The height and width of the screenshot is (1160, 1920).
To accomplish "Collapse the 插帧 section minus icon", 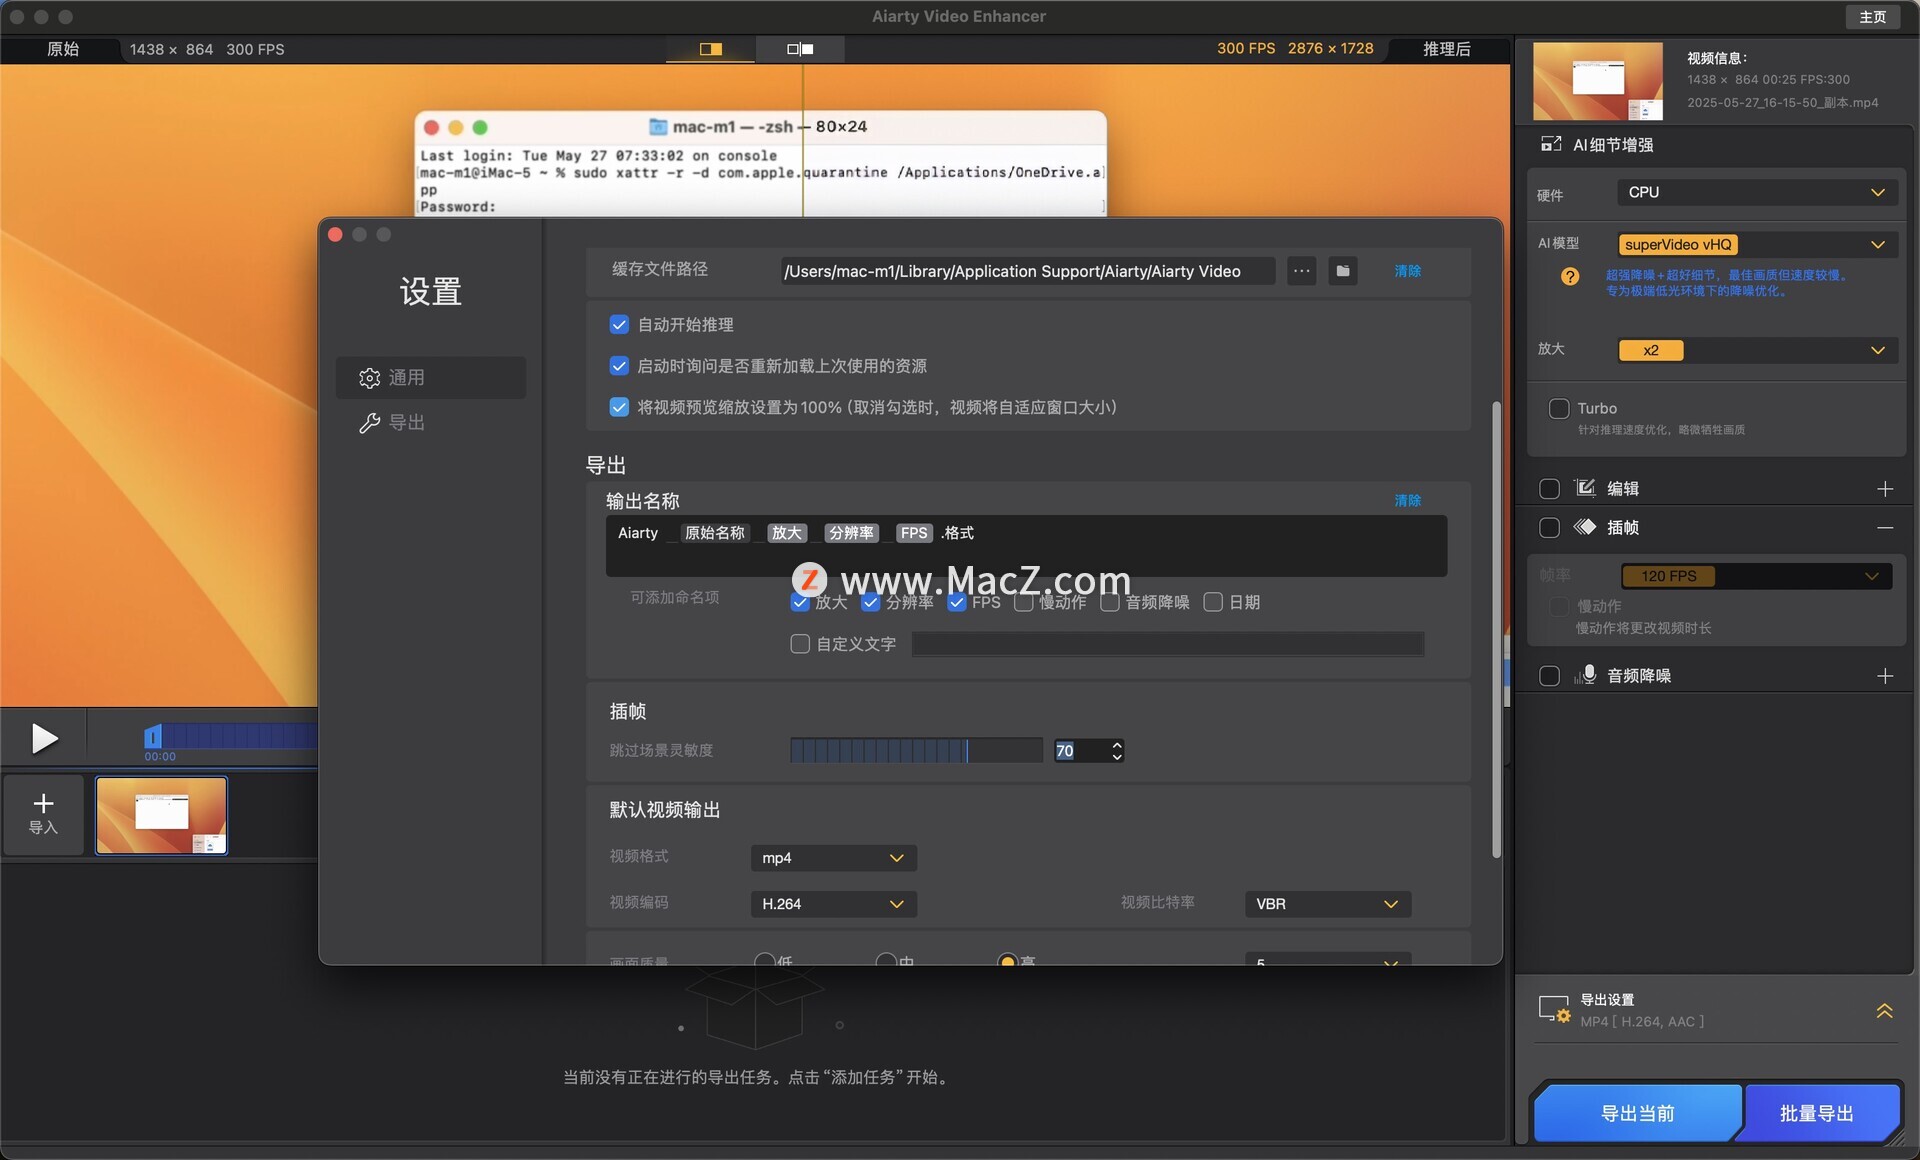I will 1885,527.
